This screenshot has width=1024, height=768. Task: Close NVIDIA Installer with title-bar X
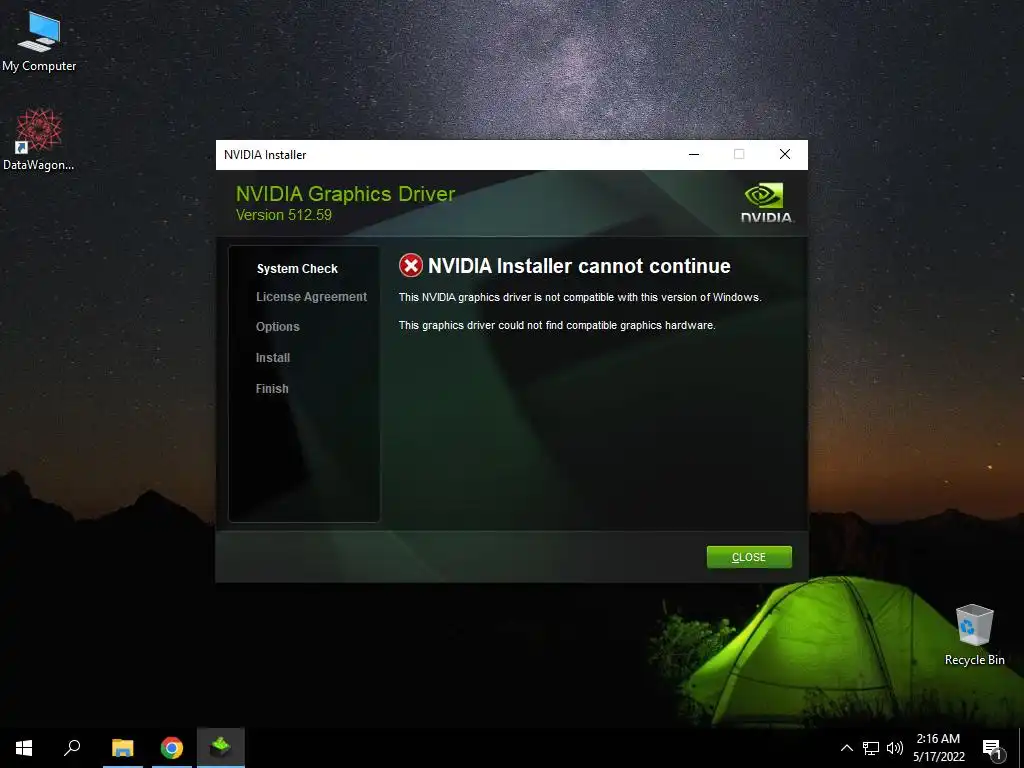[785, 154]
